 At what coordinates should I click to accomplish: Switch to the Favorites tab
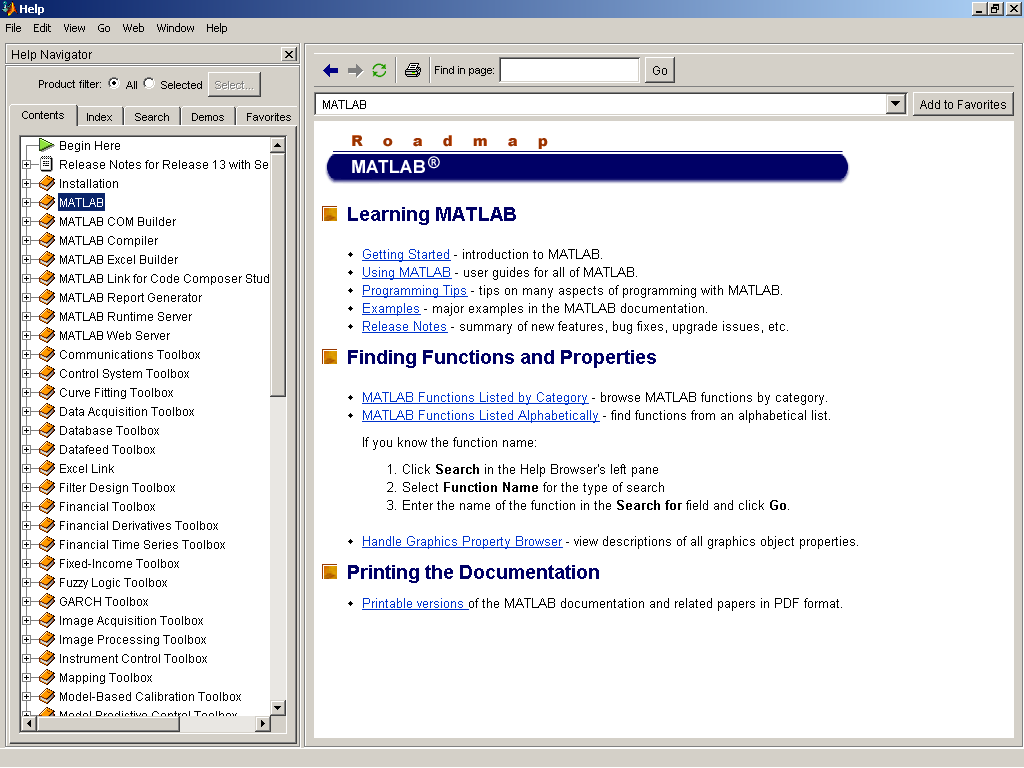[268, 116]
